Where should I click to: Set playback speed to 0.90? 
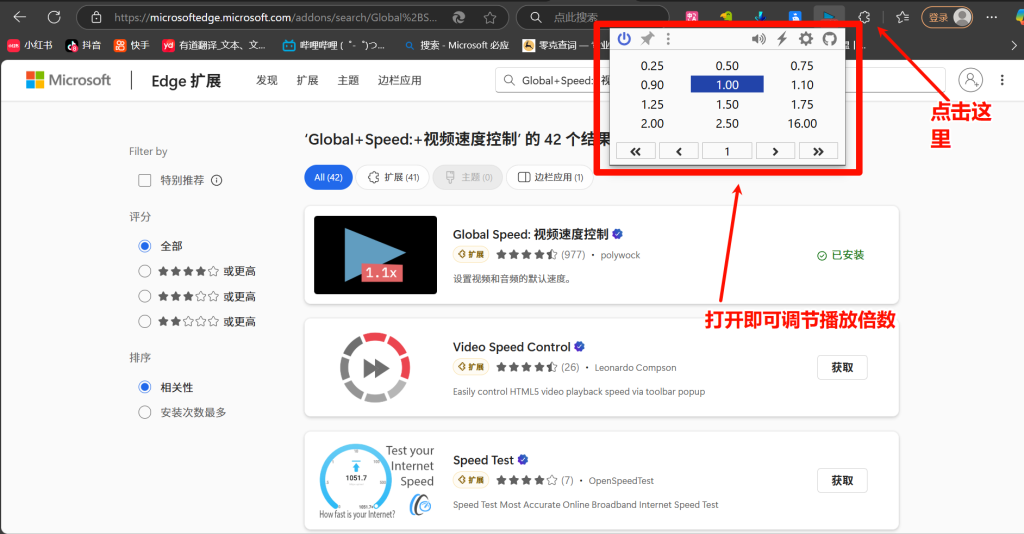pyautogui.click(x=652, y=85)
